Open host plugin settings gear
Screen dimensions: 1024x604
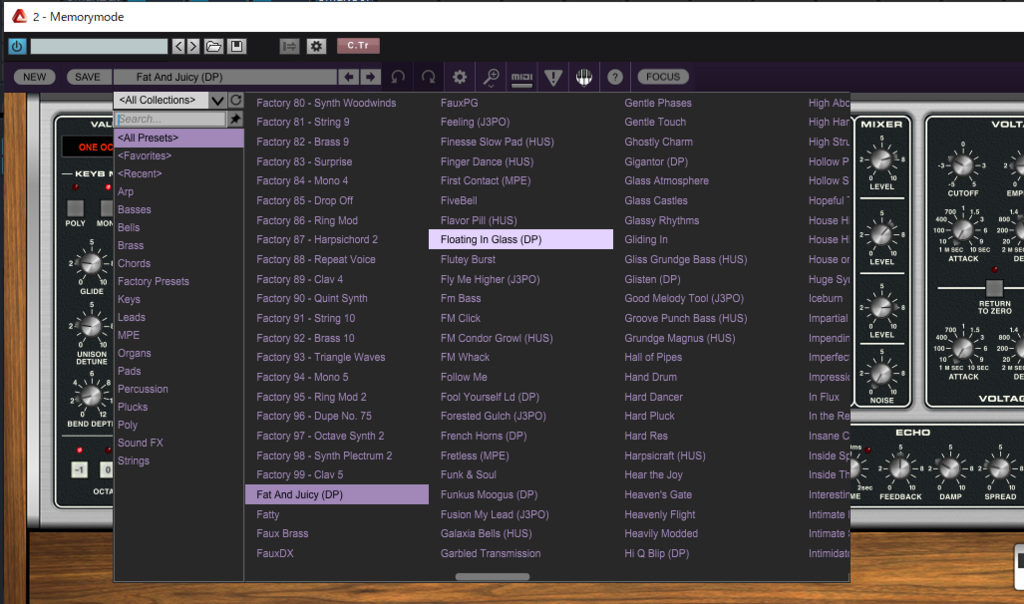click(317, 46)
